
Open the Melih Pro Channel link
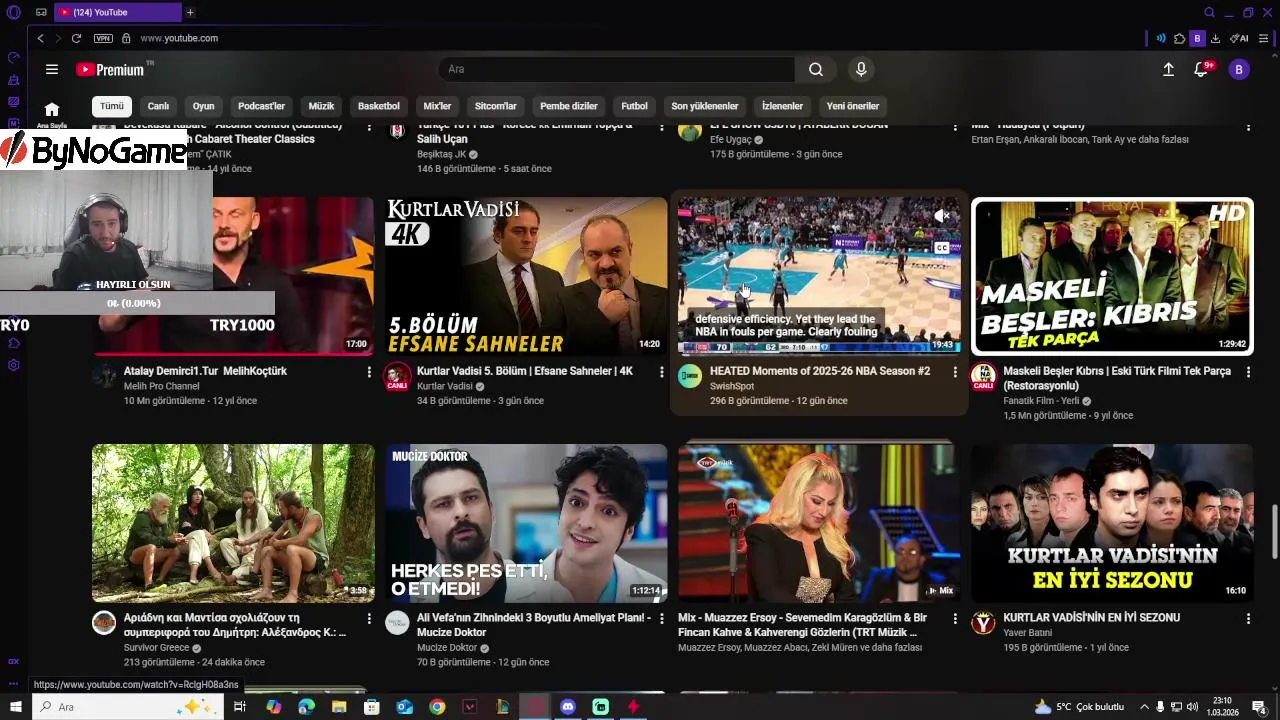click(161, 386)
